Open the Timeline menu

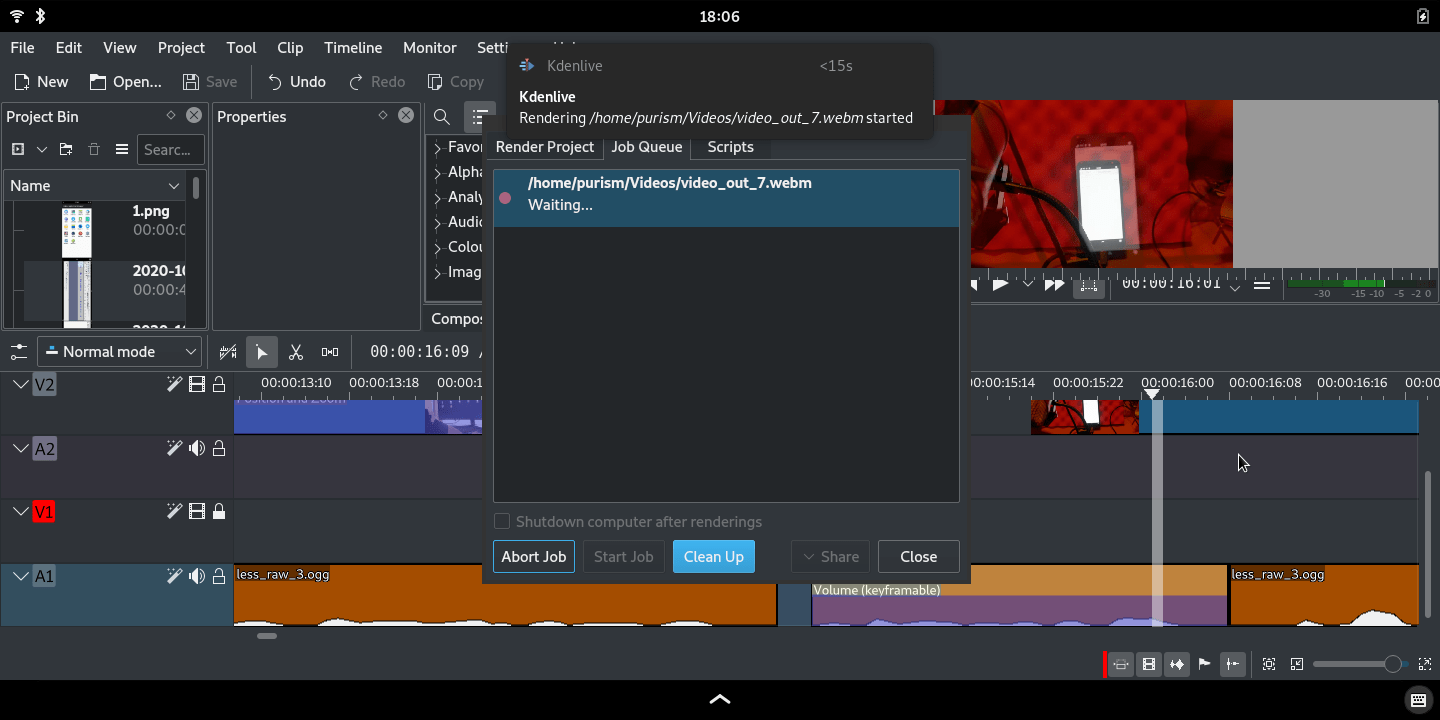(x=353, y=48)
